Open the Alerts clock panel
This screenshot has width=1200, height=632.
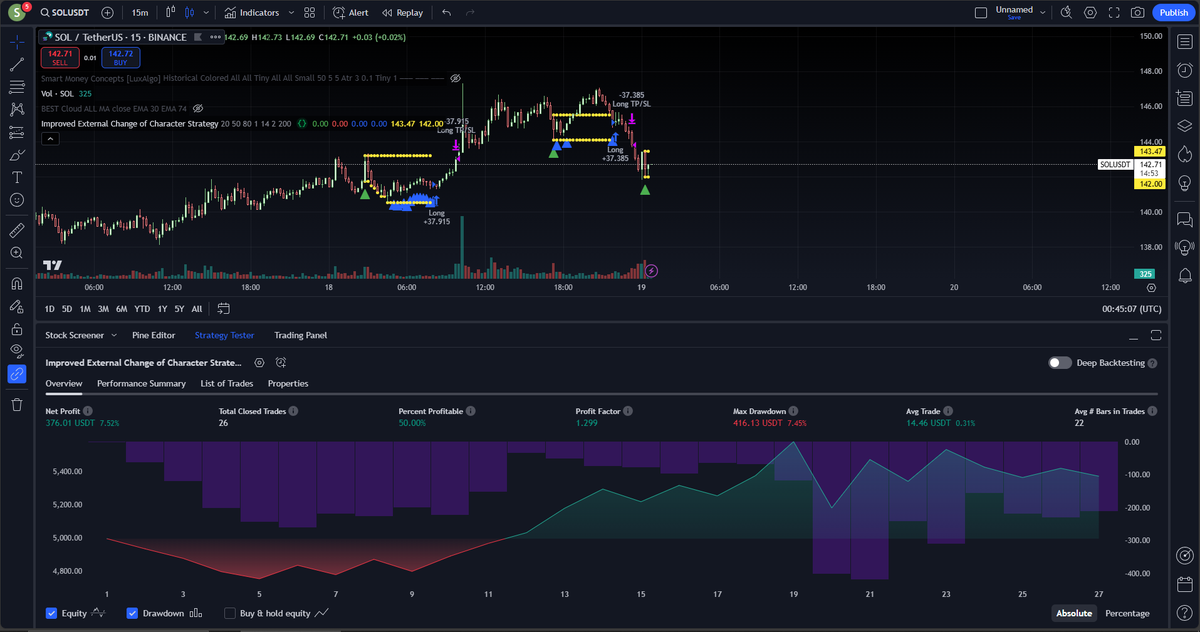(1185, 70)
